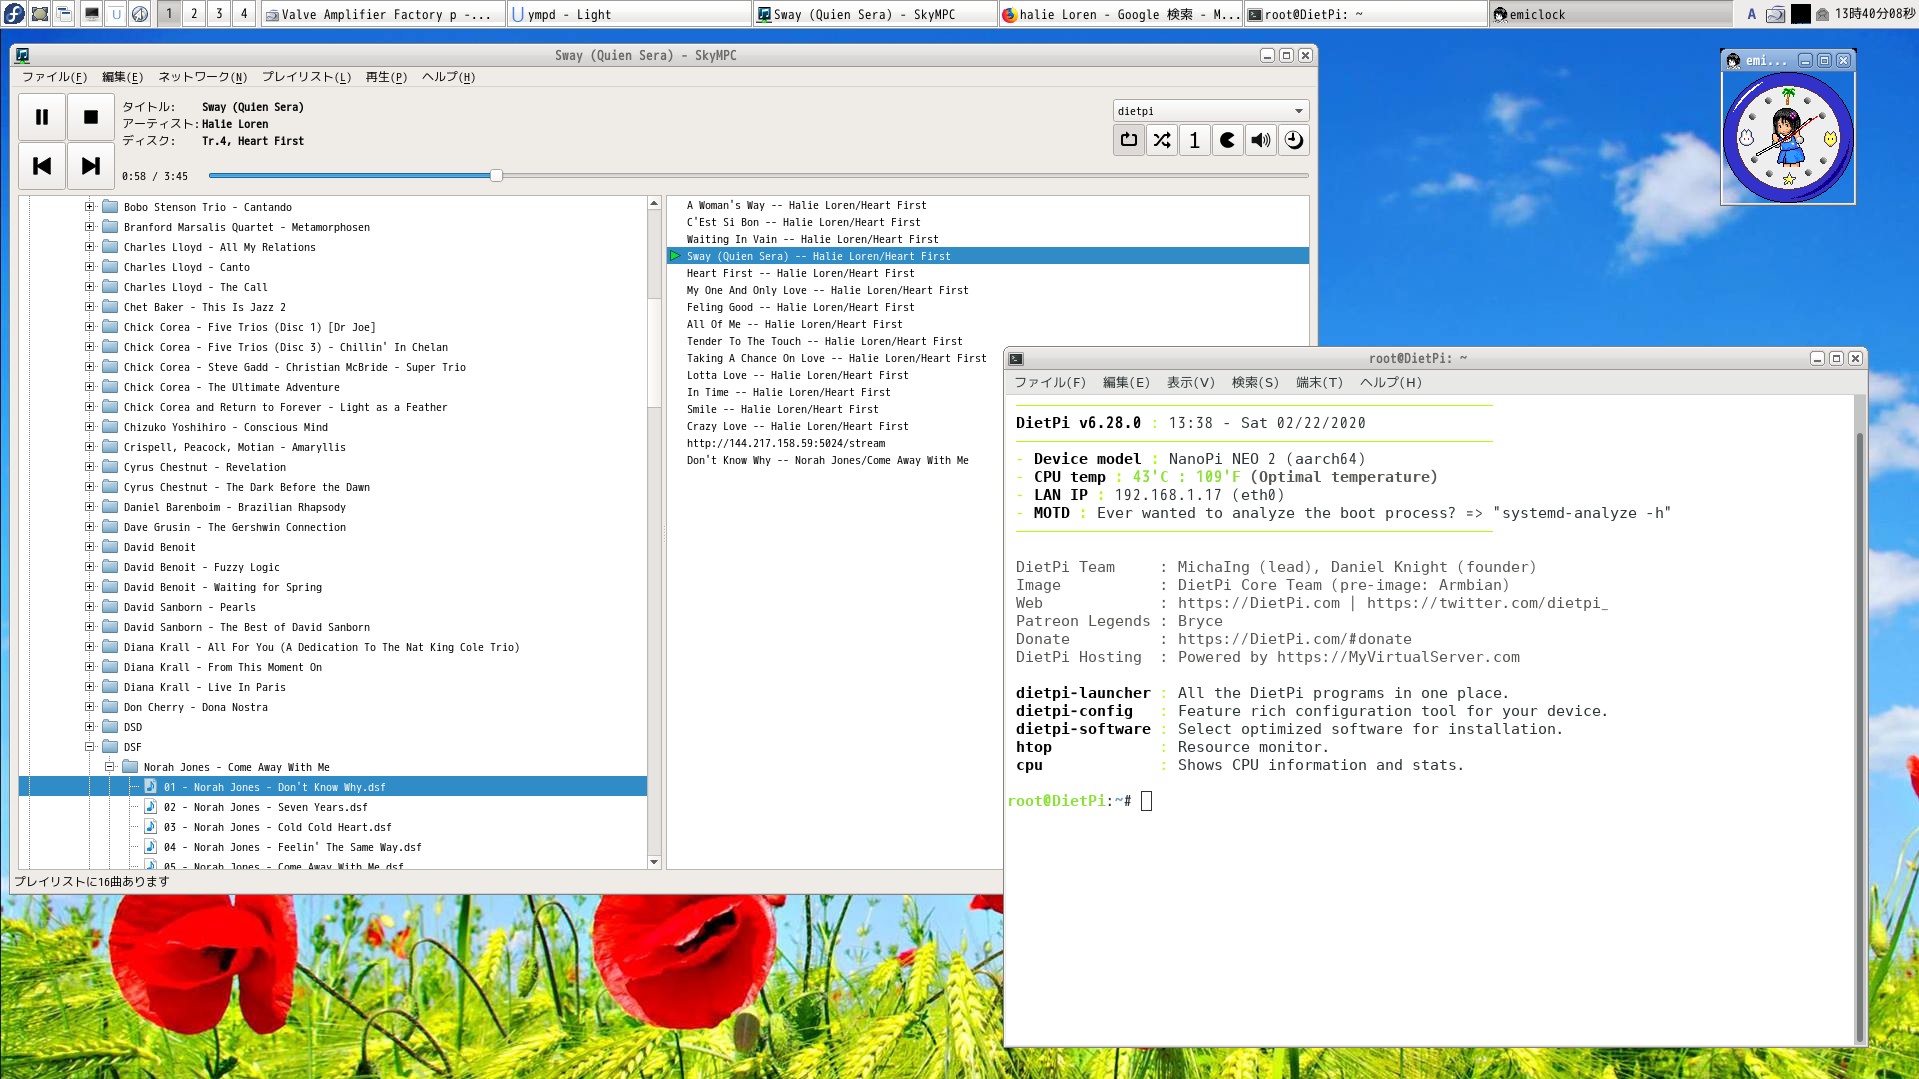The height and width of the screenshot is (1079, 1919).
Task: Expand the DSD folder in the library tree
Action: [88, 727]
